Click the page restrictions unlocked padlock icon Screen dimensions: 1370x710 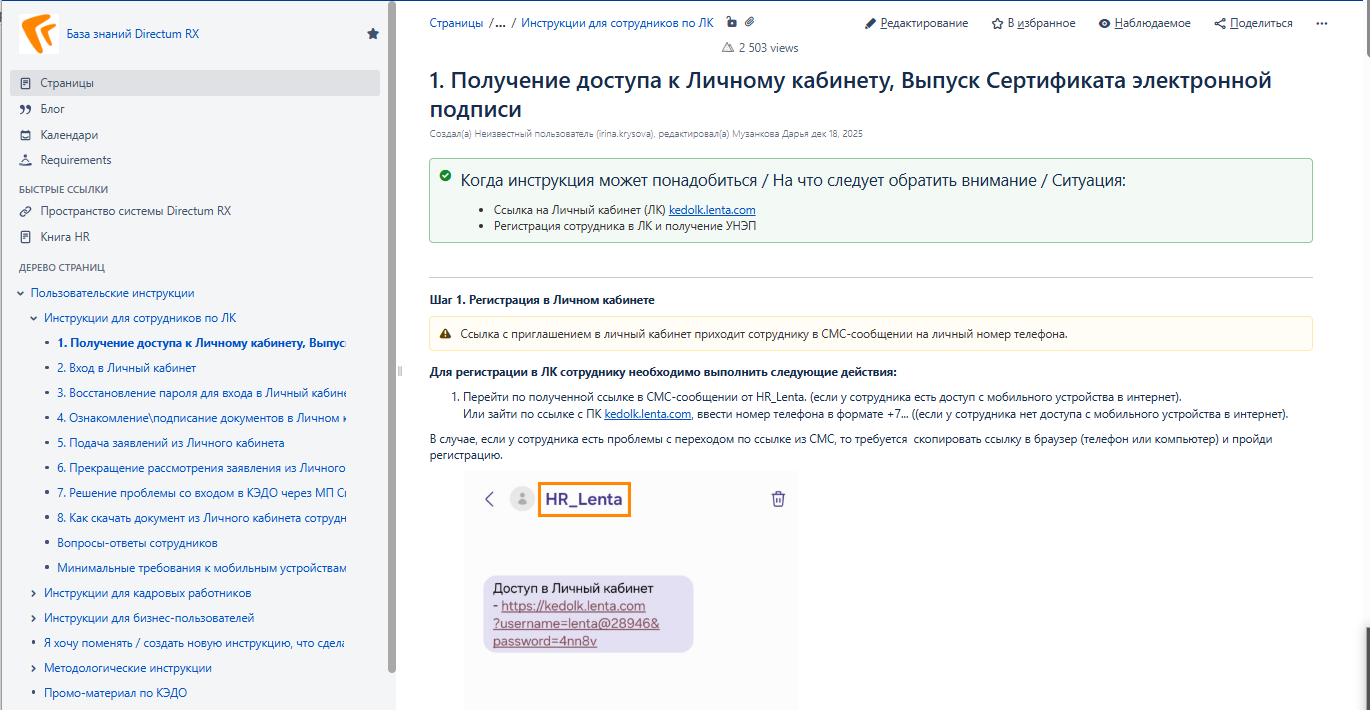731,22
